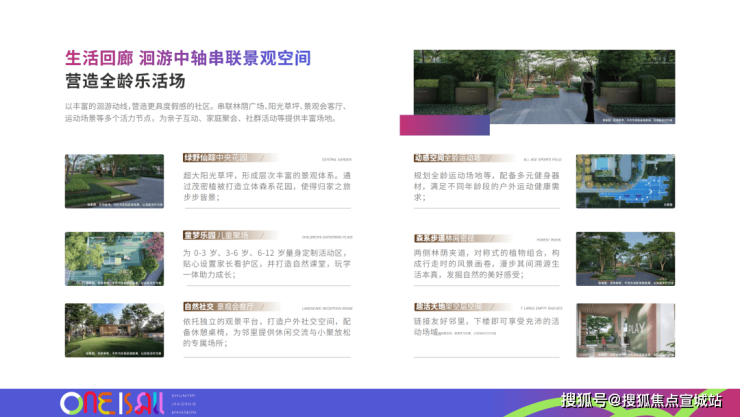Click the large landscape walkway photo

544,86
